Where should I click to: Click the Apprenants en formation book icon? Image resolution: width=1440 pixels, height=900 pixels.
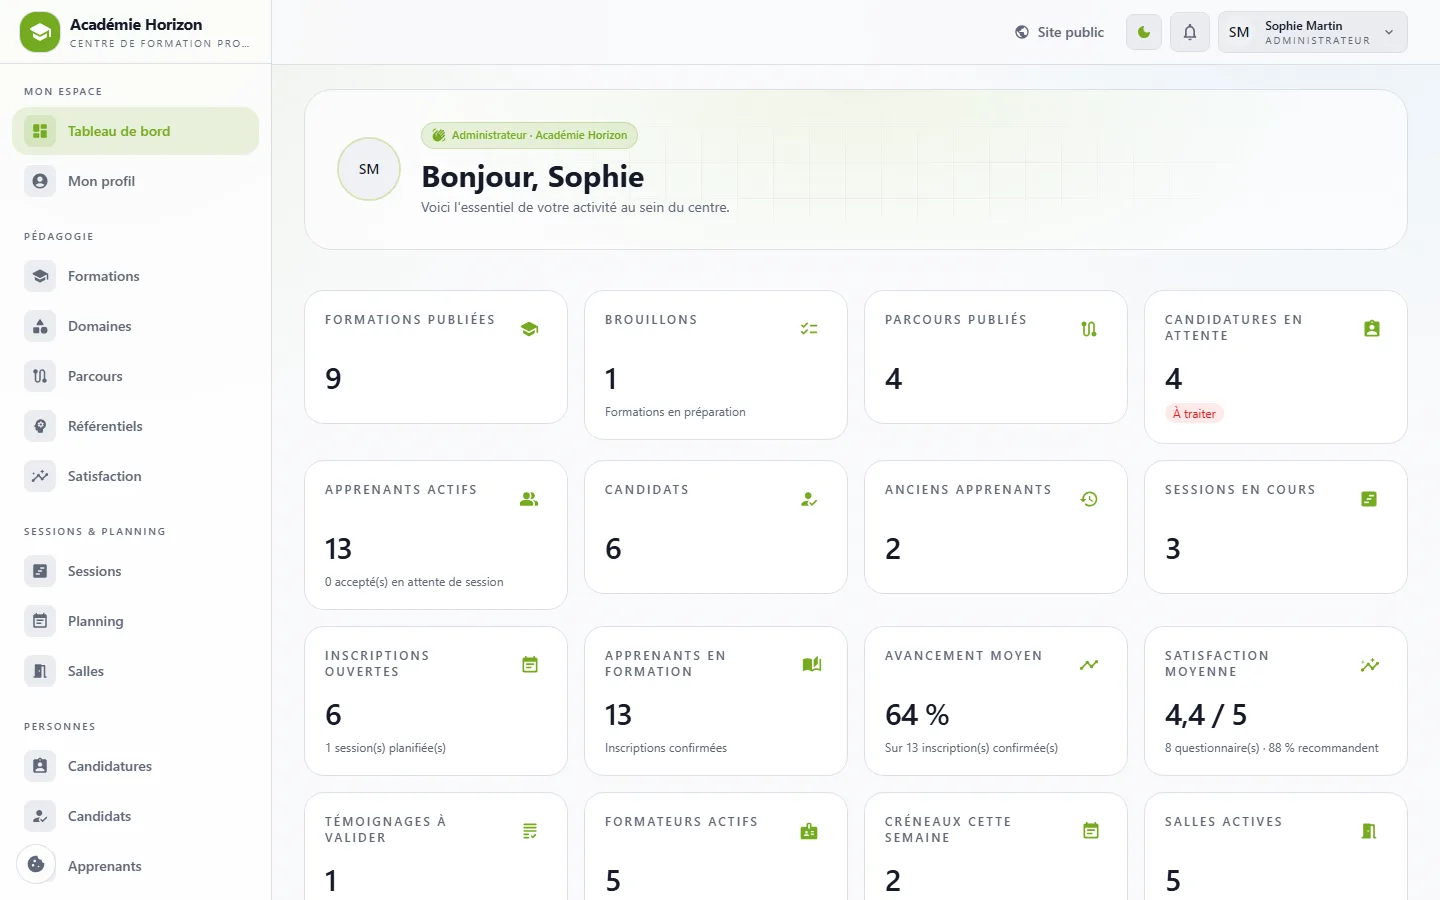[812, 664]
